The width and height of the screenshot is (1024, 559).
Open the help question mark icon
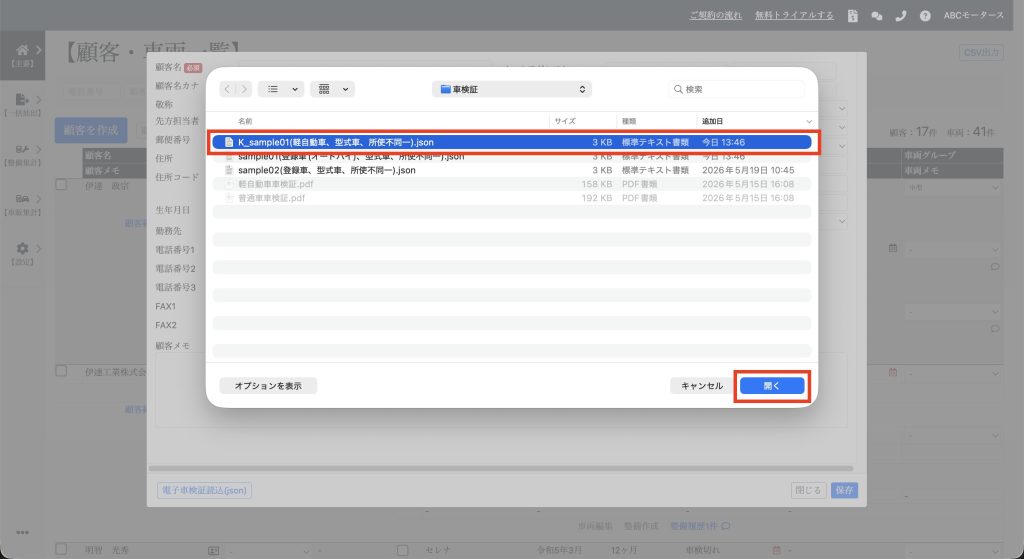click(925, 16)
